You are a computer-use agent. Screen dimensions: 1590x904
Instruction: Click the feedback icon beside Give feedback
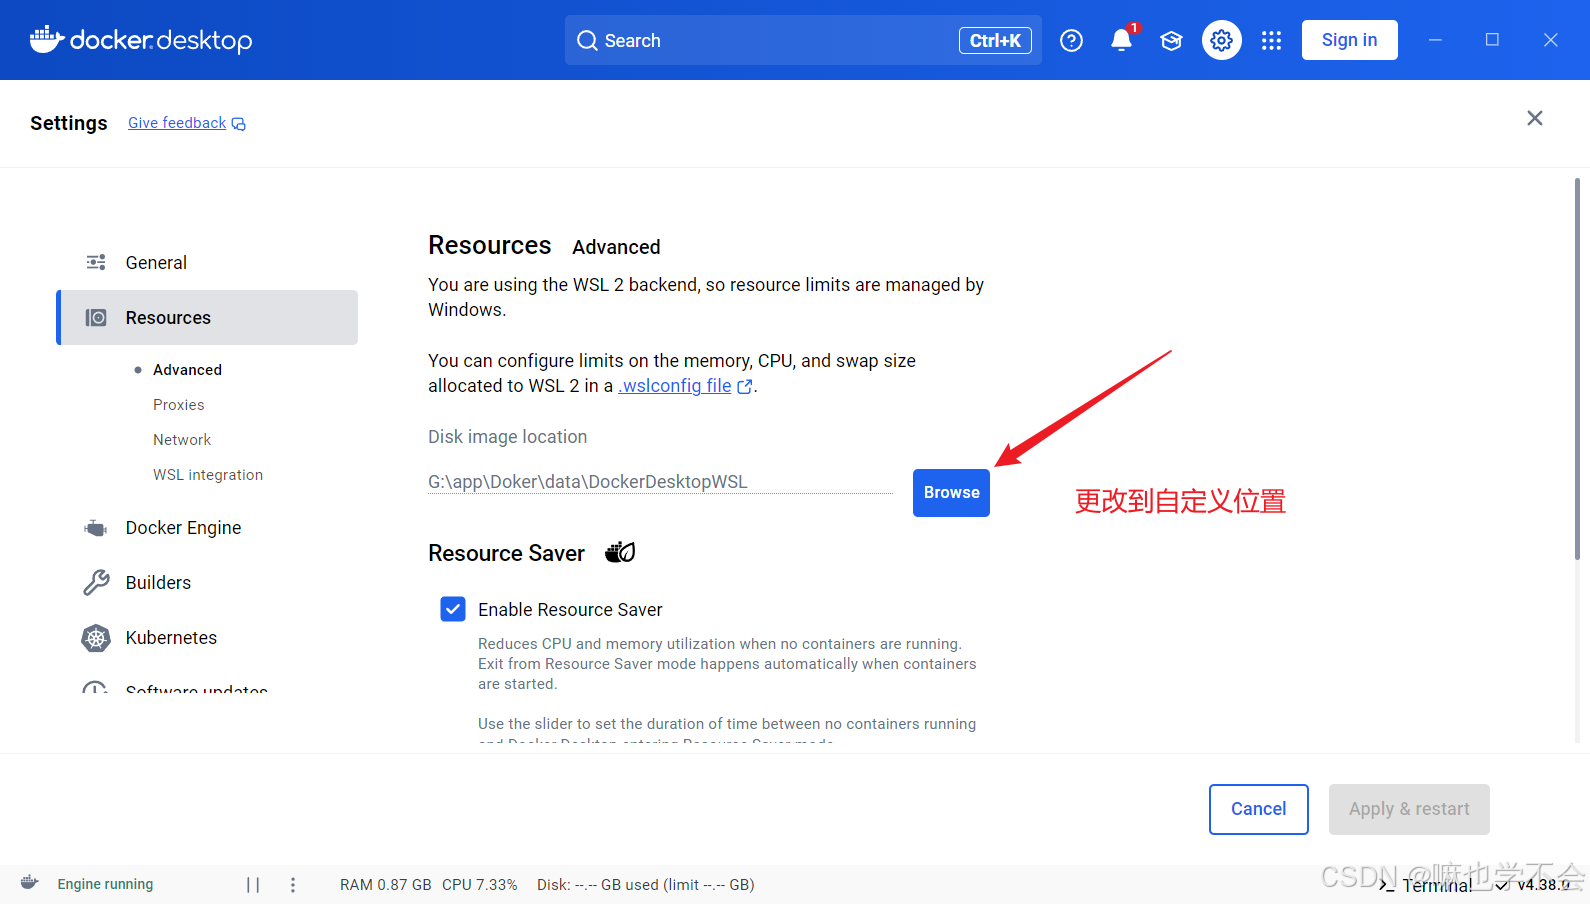pos(239,124)
